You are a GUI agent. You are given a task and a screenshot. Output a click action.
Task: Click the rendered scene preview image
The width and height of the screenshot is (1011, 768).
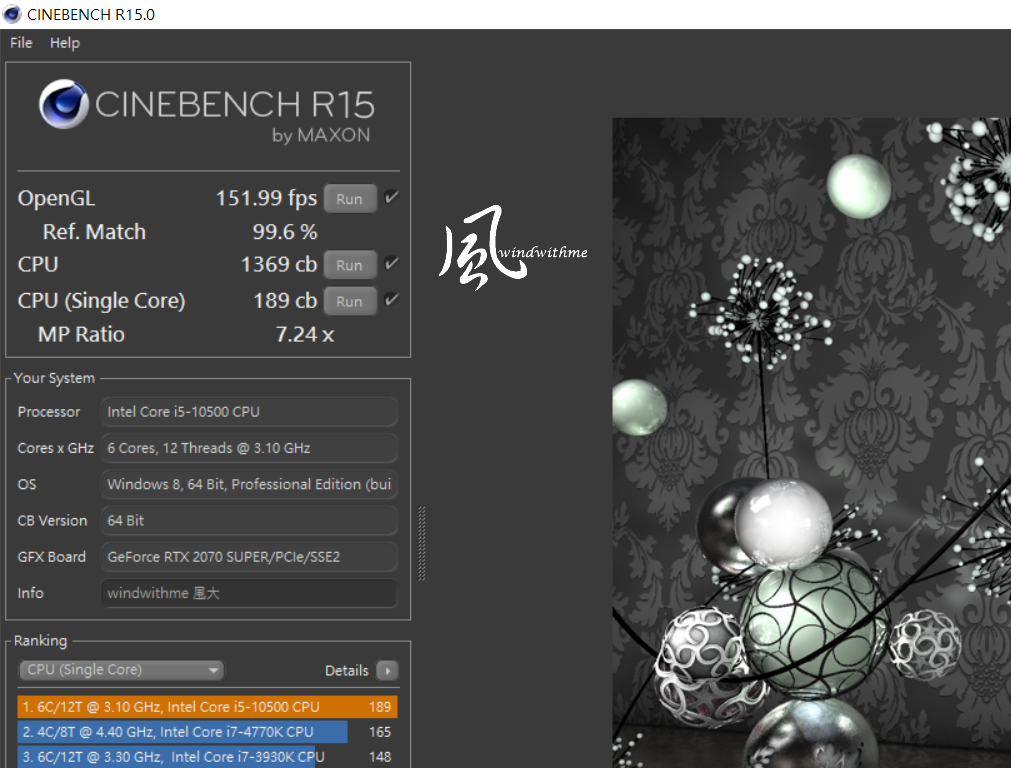click(x=811, y=442)
